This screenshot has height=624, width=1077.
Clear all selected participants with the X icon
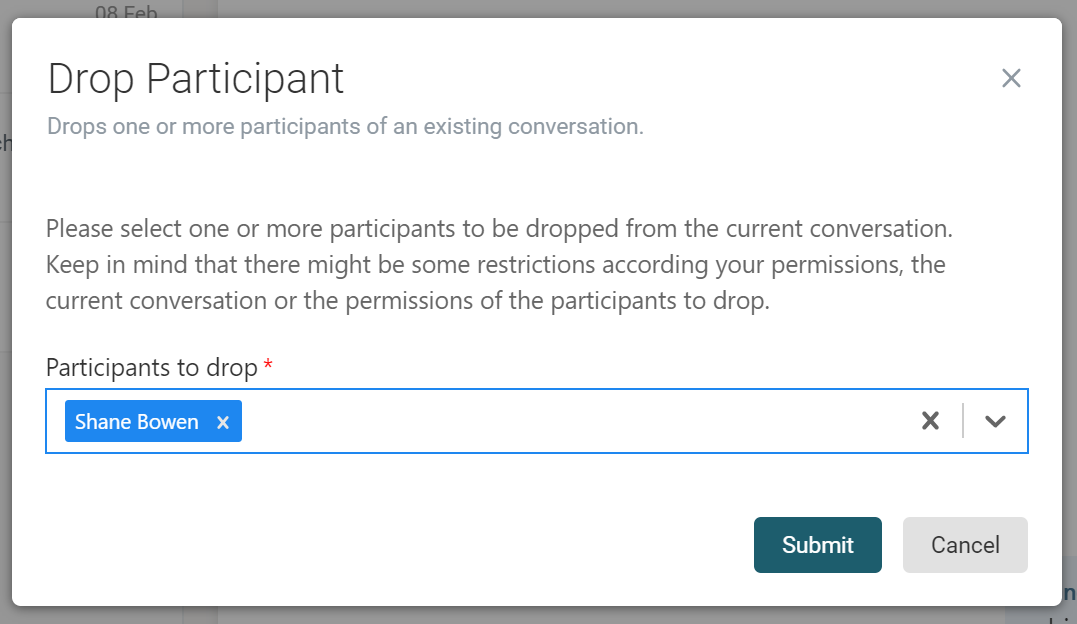click(930, 421)
